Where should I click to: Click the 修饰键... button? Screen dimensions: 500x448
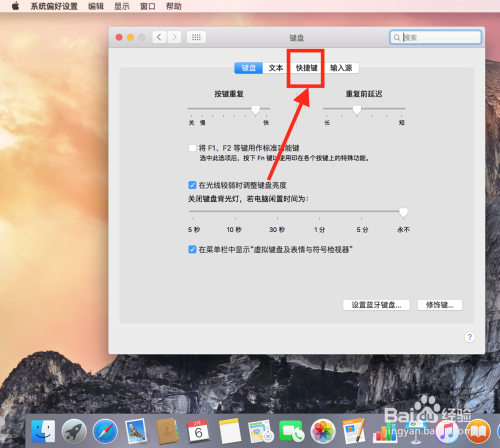[x=440, y=305]
